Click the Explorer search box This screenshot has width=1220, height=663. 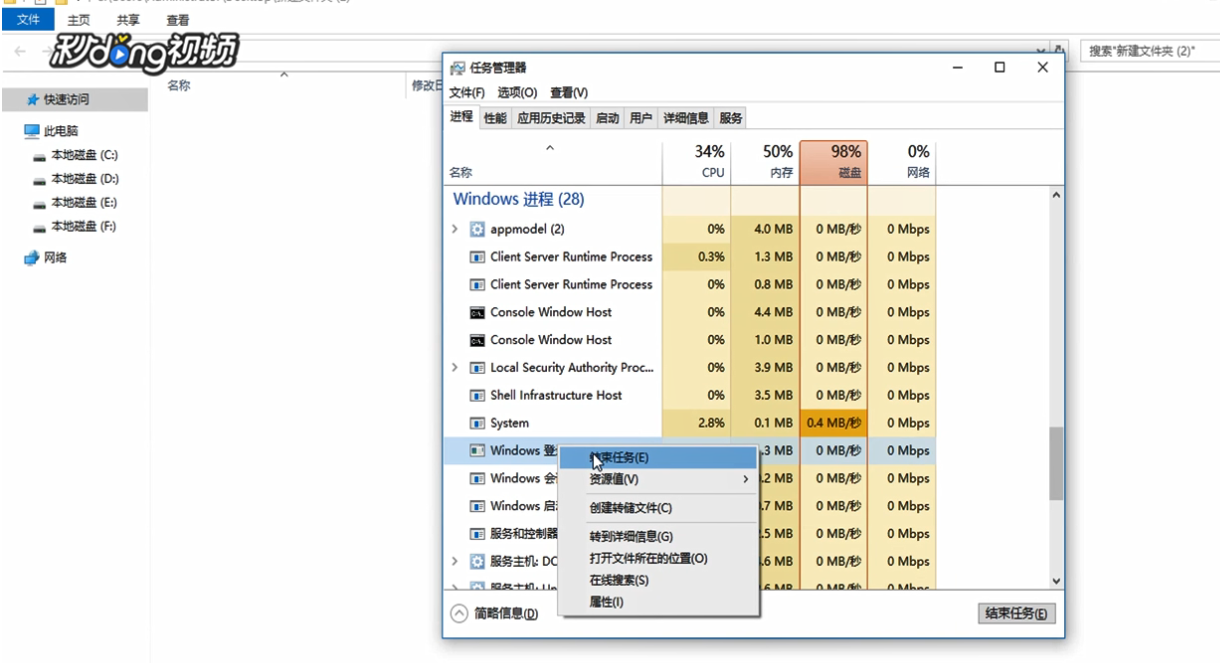[x=1147, y=51]
